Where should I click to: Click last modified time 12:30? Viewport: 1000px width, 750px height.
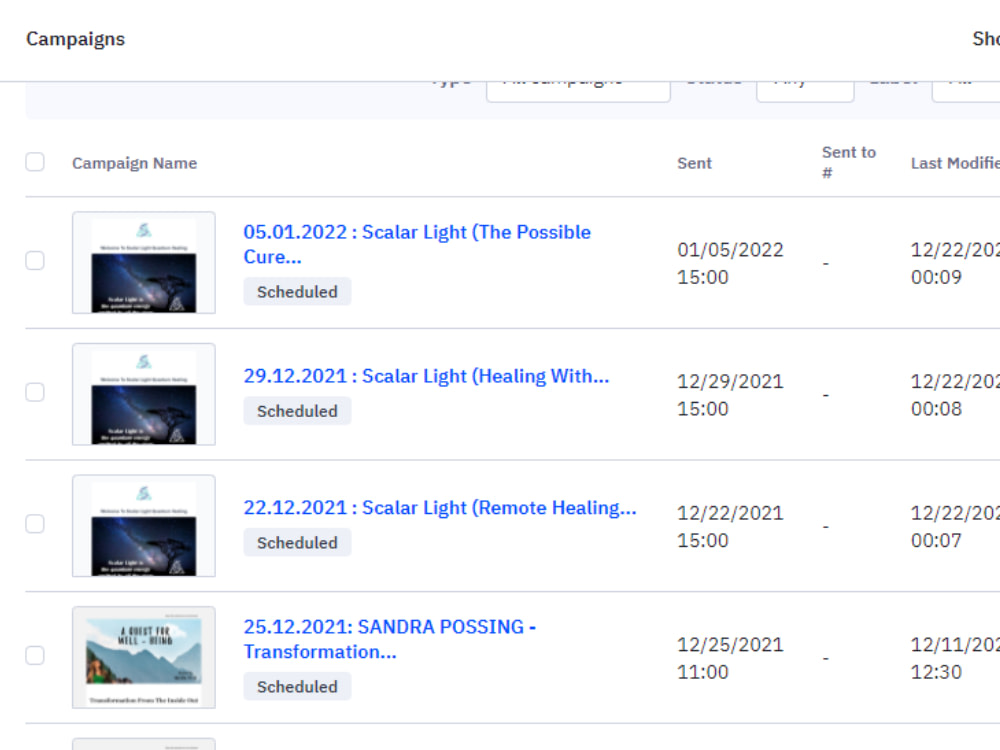click(936, 672)
